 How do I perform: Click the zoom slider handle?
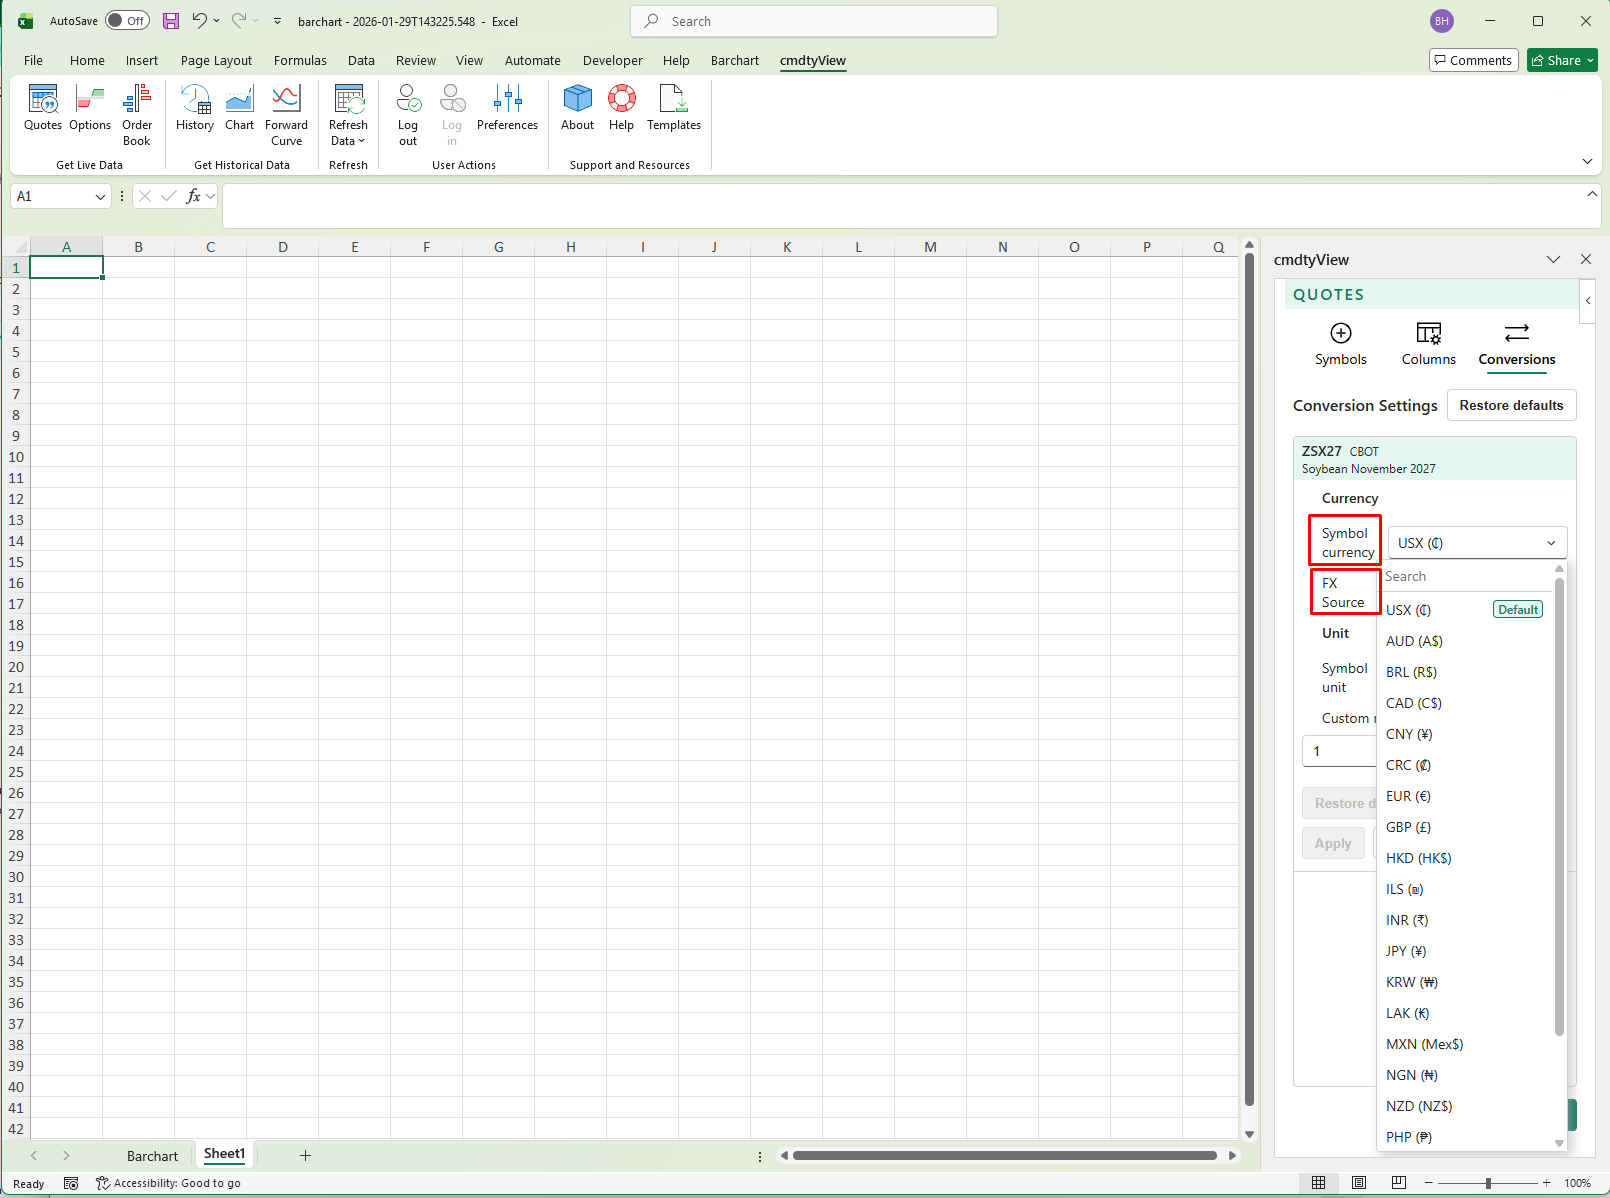(x=1488, y=1183)
